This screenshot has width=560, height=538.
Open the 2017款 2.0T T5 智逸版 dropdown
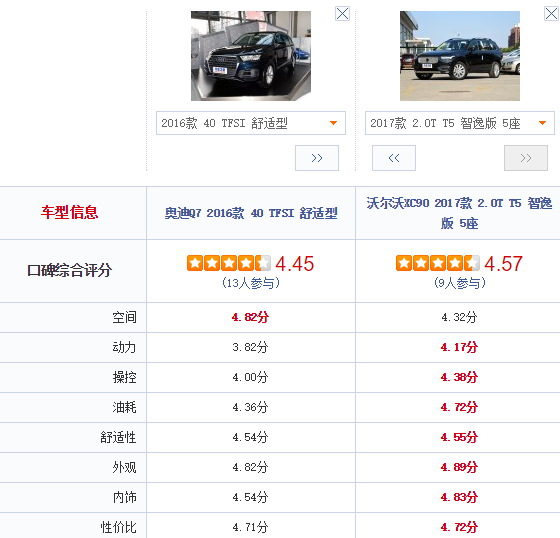tap(460, 123)
